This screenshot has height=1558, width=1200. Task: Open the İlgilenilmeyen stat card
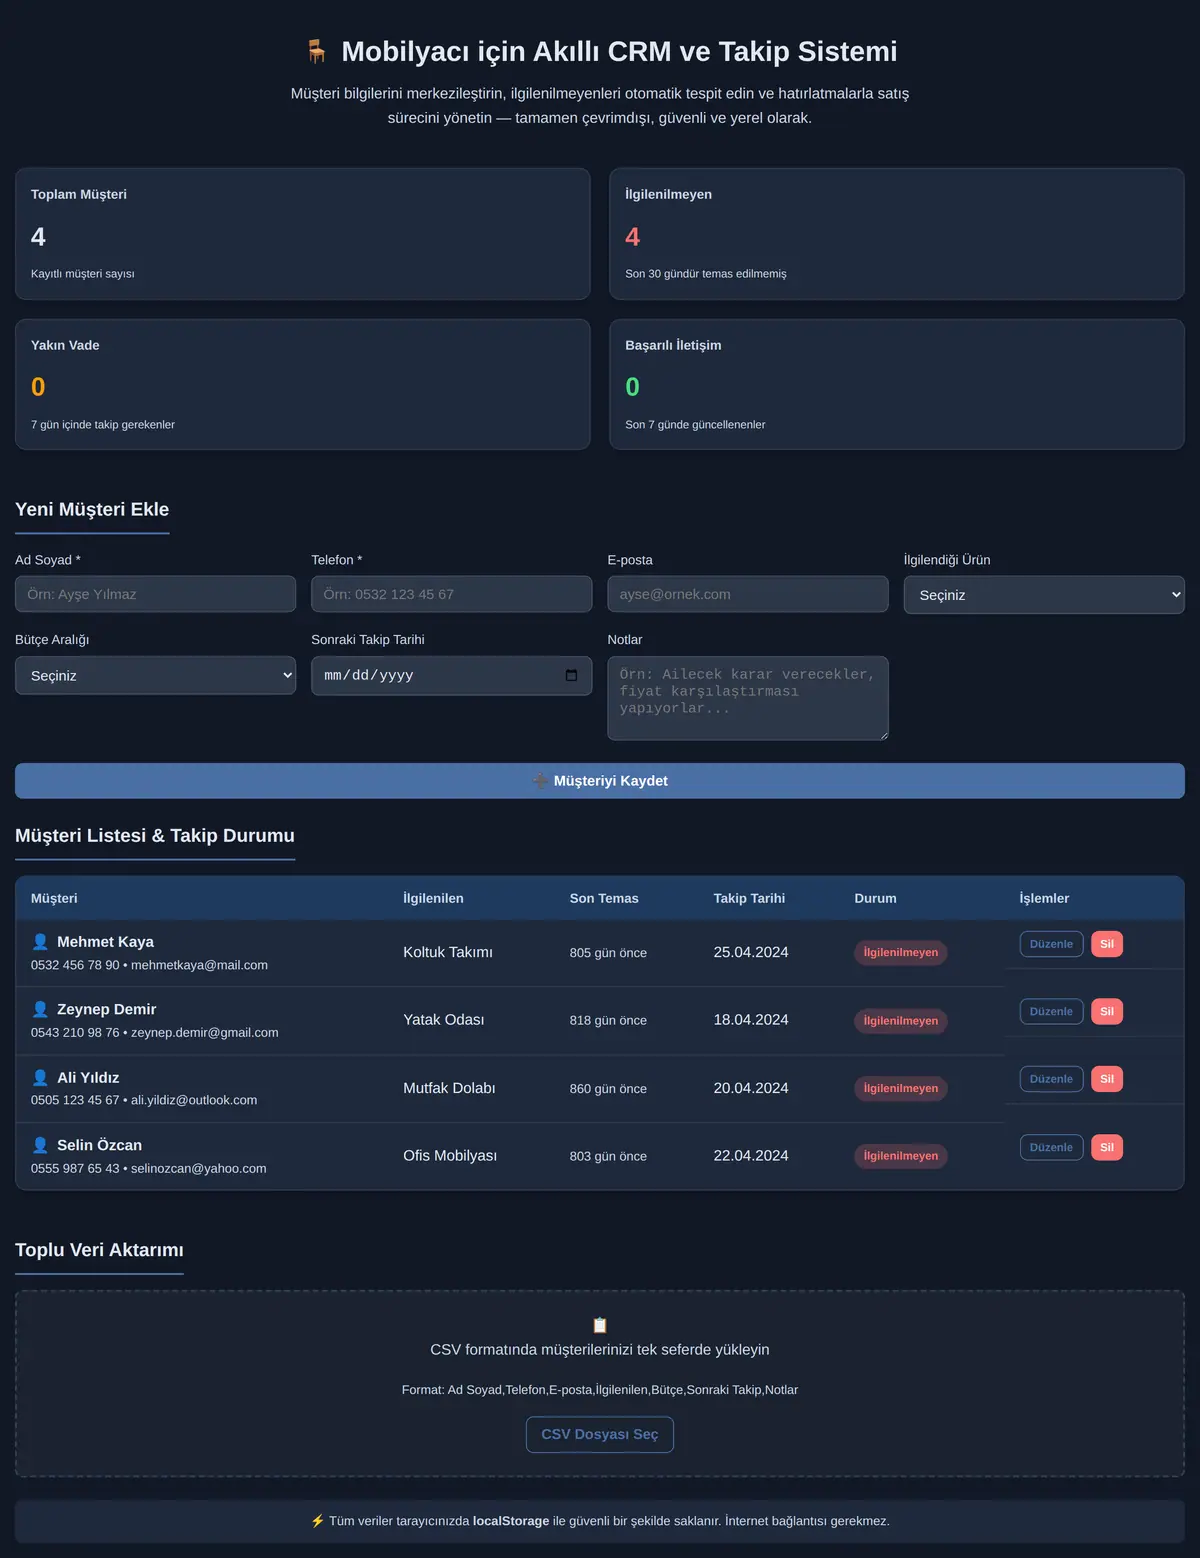point(897,234)
